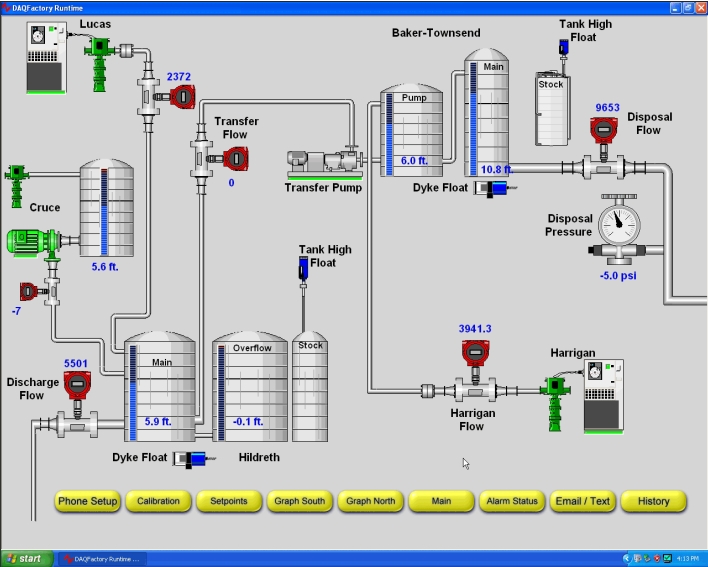
Task: Click the red Transfer Flow meter icon
Action: [x=235, y=159]
